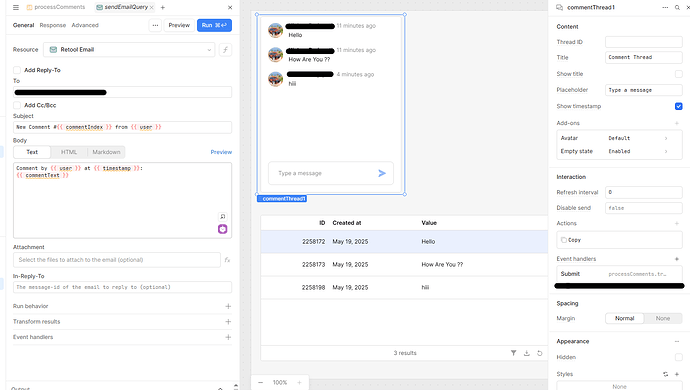This screenshot has height=390, width=690.
Task: Zoom in canvas with plus icon
Action: coord(299,383)
